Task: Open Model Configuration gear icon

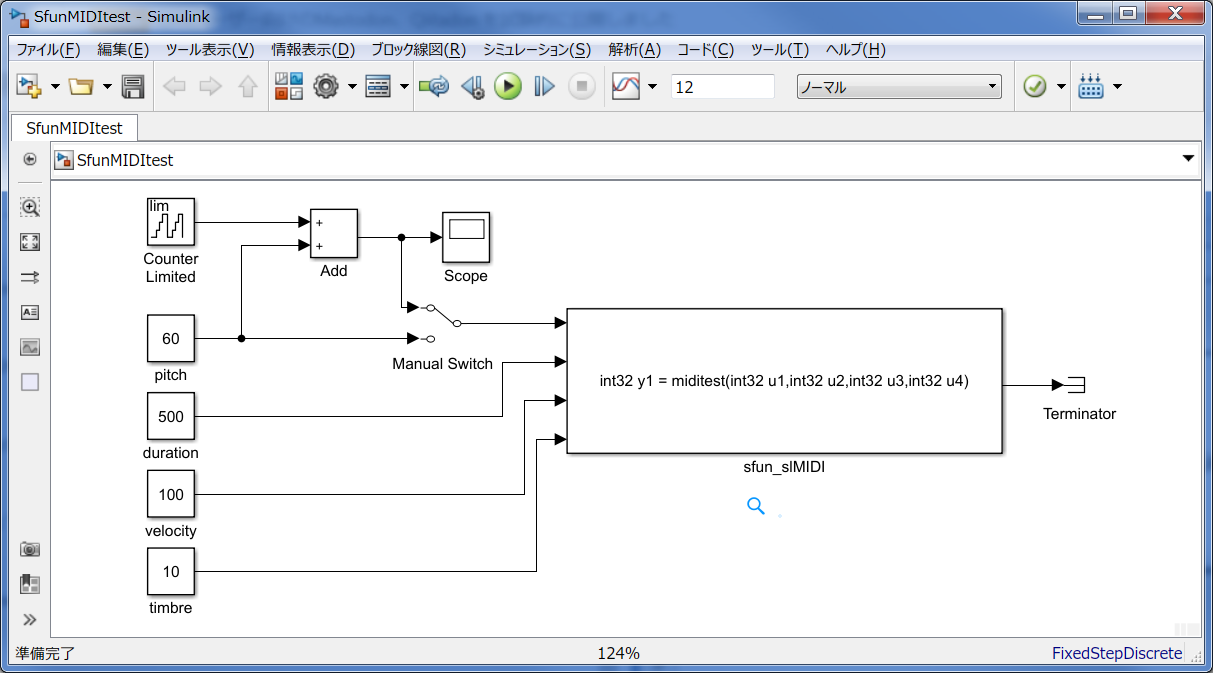Action: (x=326, y=87)
